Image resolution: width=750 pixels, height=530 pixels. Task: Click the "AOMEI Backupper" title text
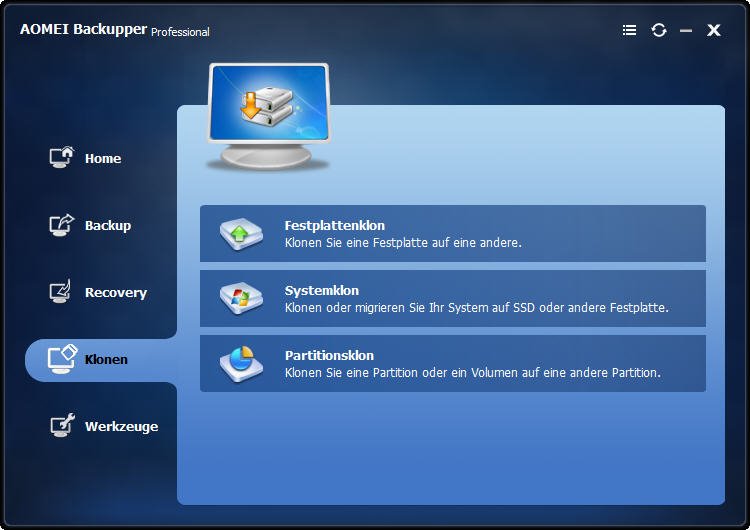click(x=83, y=29)
